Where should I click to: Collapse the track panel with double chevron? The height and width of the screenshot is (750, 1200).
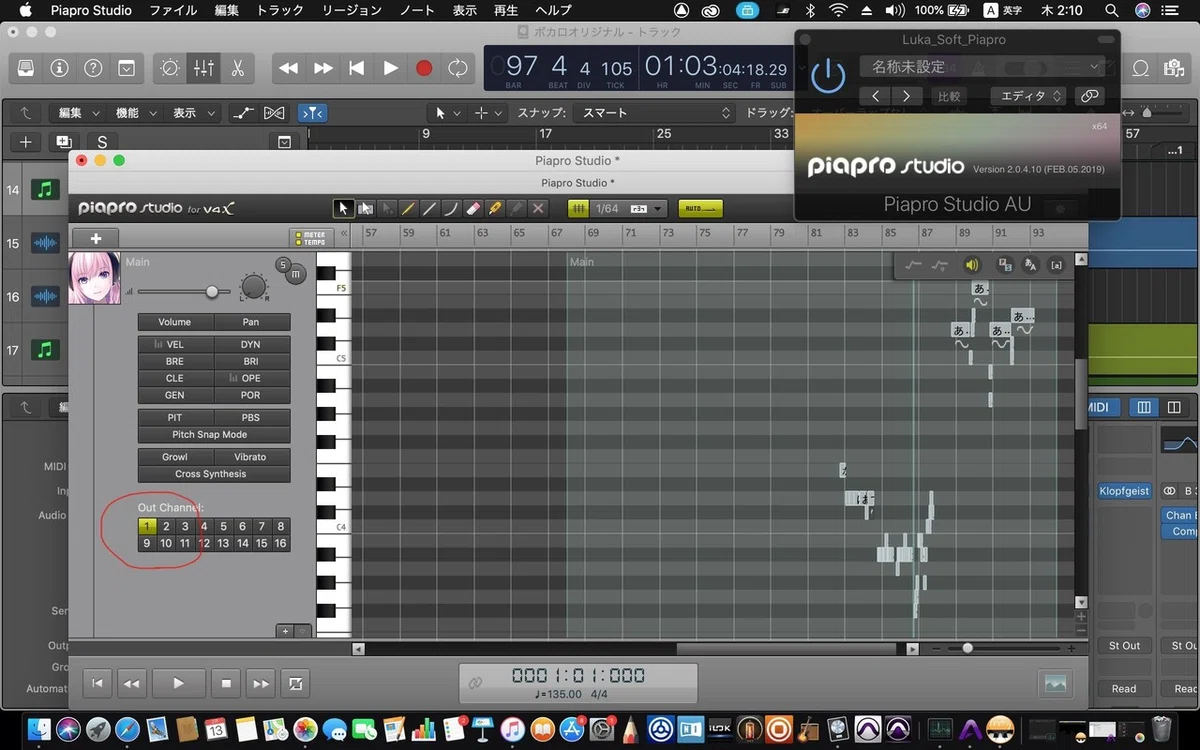tap(344, 233)
